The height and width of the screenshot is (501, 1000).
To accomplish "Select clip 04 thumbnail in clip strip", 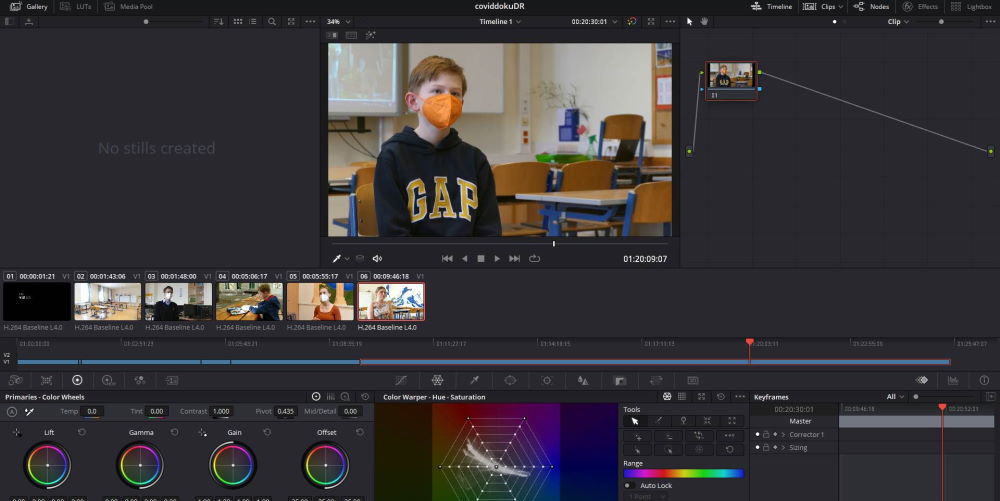I will [x=249, y=301].
